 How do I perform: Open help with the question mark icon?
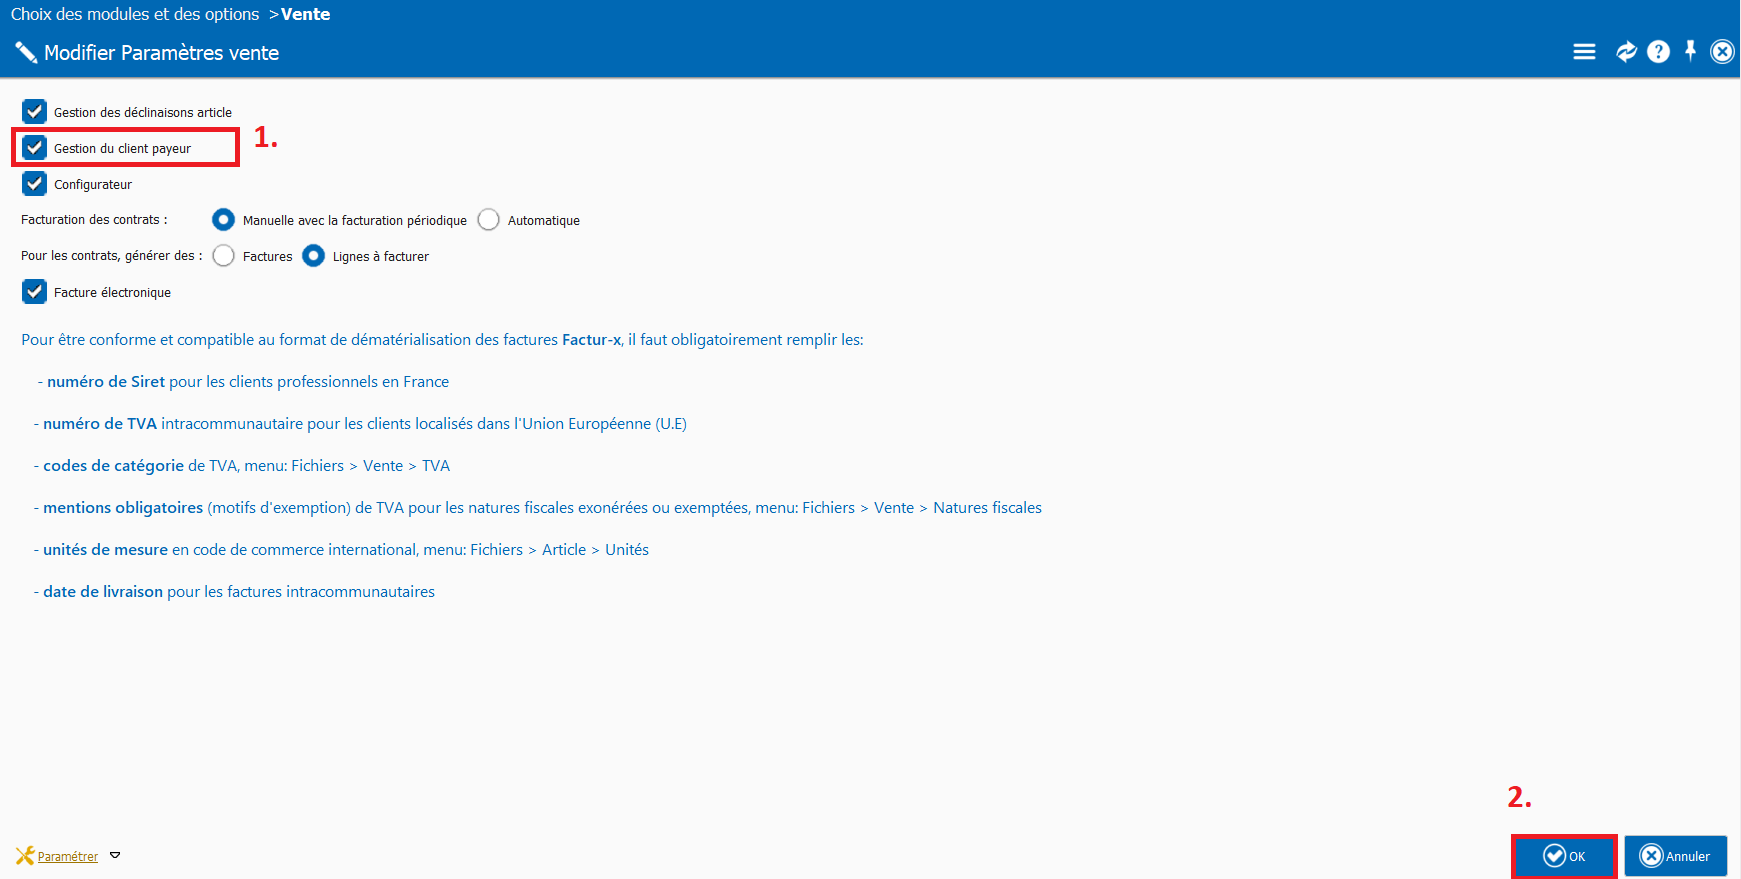pyautogui.click(x=1658, y=52)
